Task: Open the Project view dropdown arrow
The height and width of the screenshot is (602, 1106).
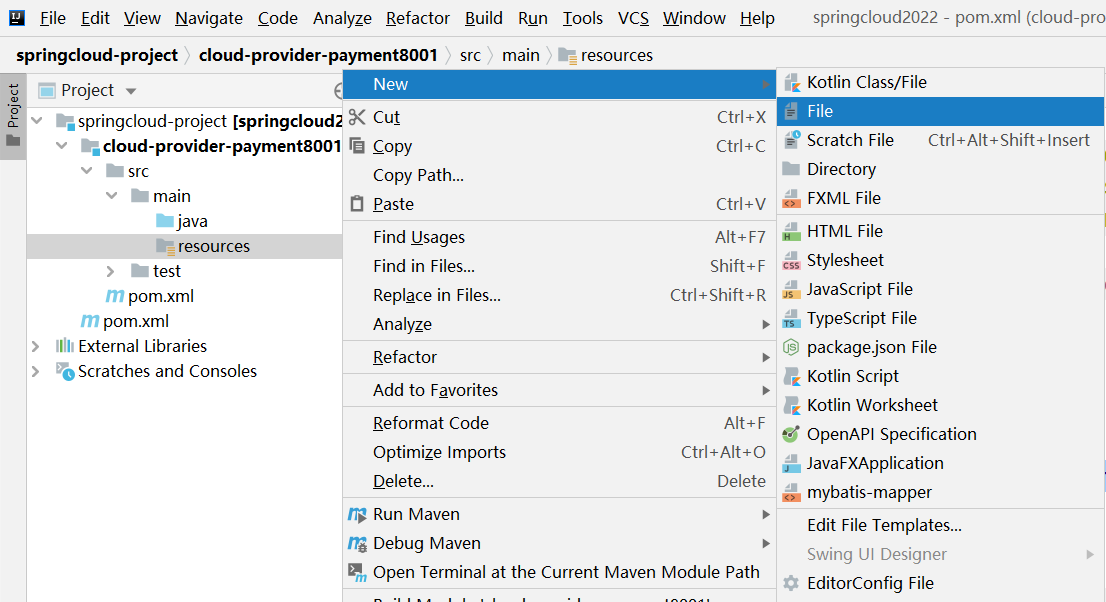Action: [x=130, y=91]
